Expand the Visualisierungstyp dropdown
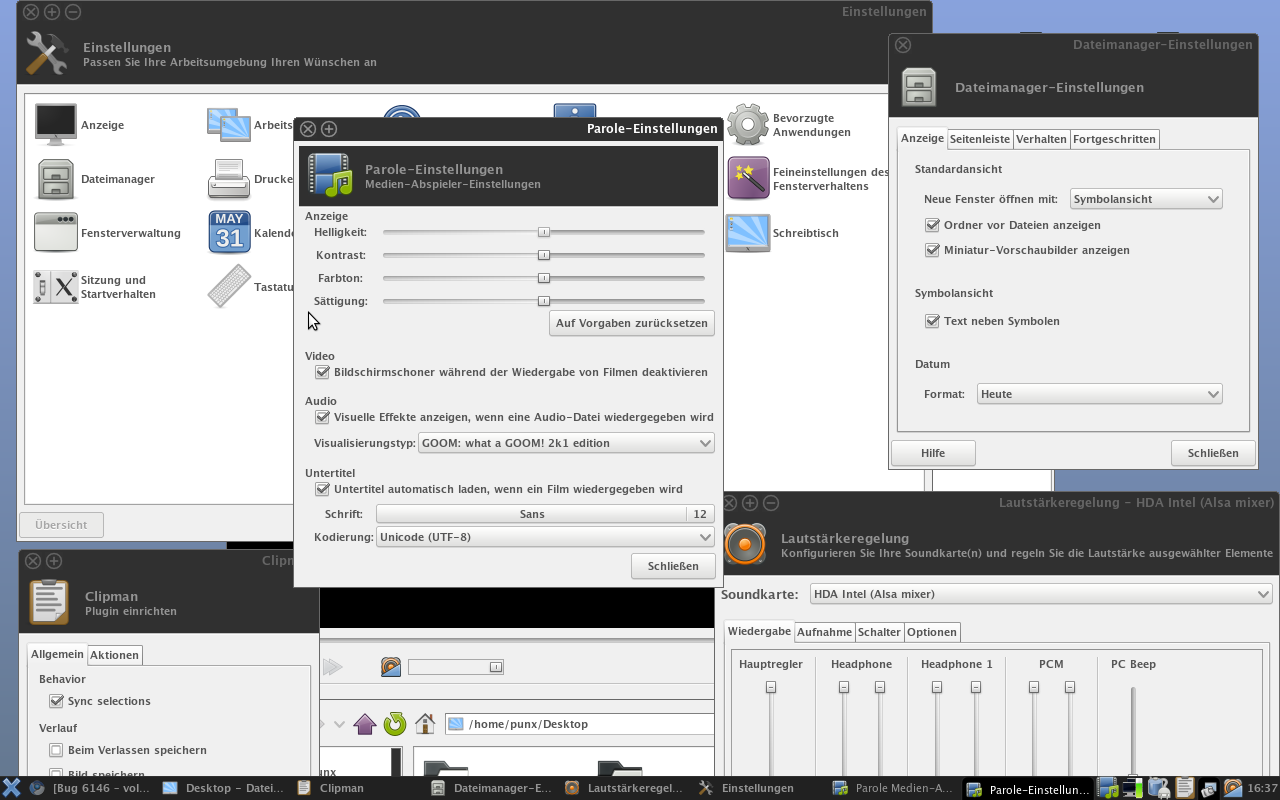Viewport: 1280px width, 800px height. click(566, 443)
